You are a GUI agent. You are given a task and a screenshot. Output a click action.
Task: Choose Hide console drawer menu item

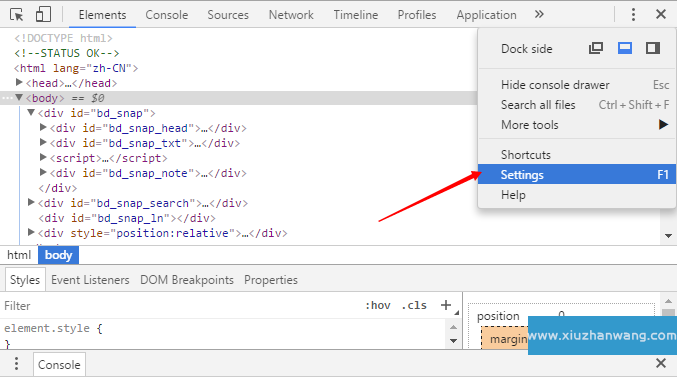pyautogui.click(x=577, y=85)
